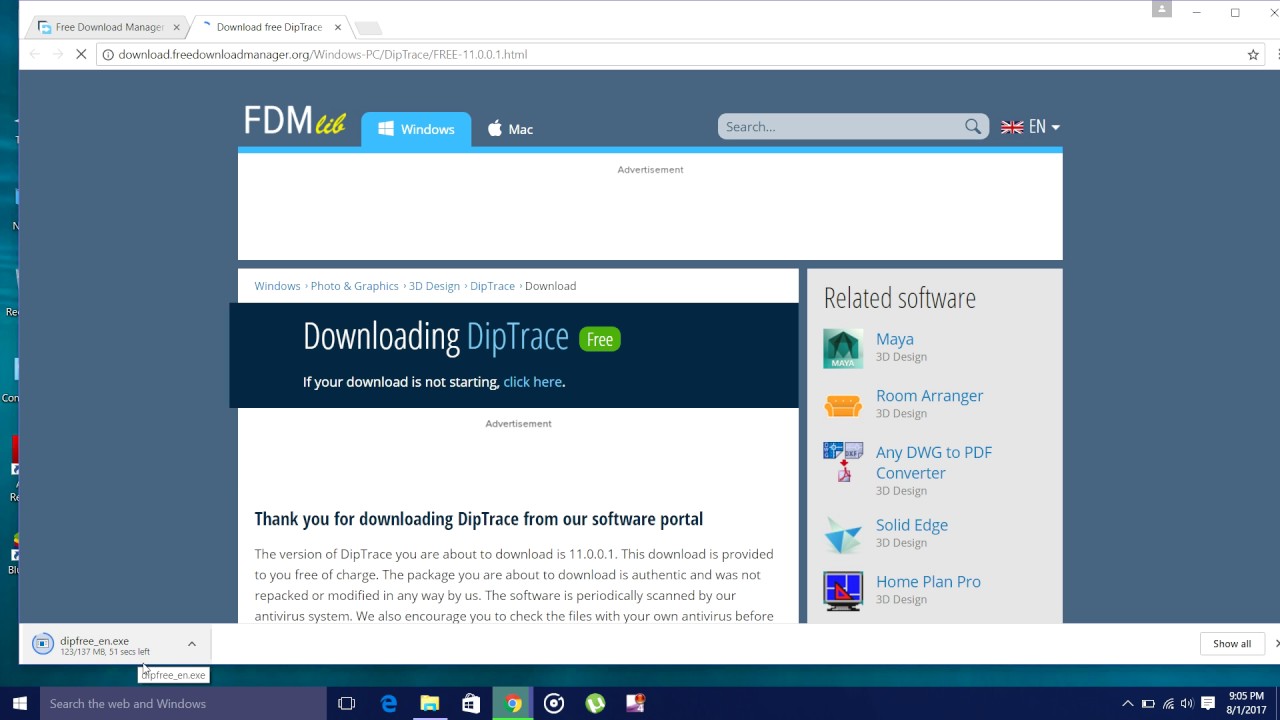Click the Solid Edge icon
This screenshot has height=720, width=1280.
[843, 535]
